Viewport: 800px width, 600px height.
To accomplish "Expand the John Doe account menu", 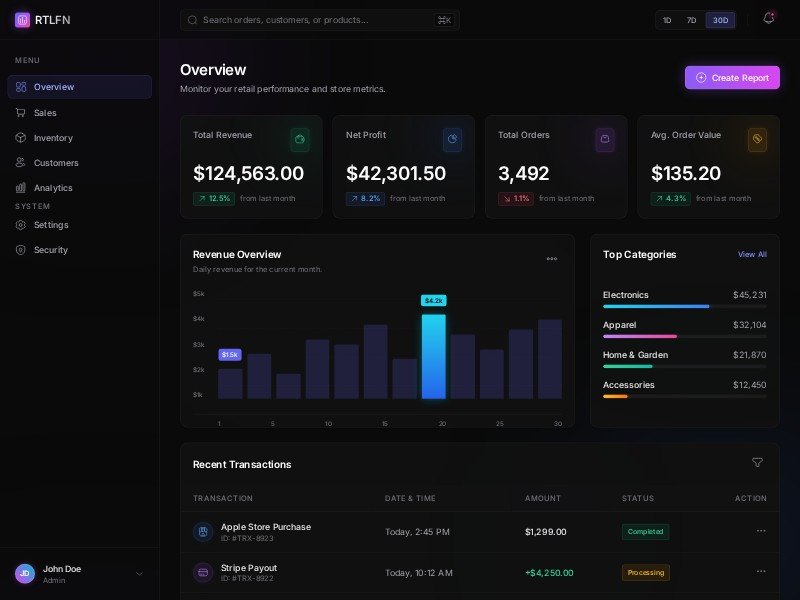I will 139,574.
